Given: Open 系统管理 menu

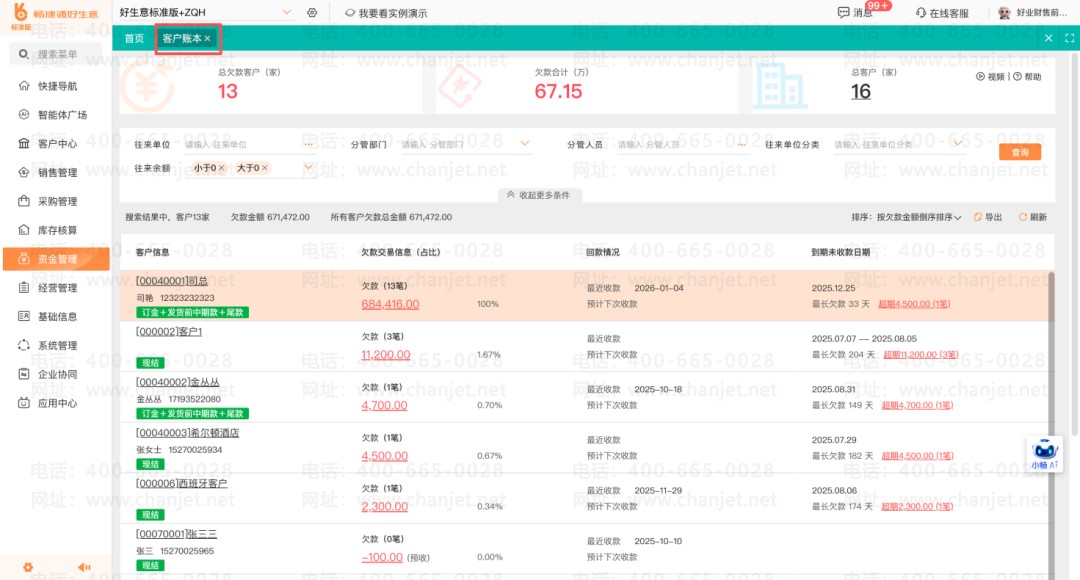Looking at the screenshot, I should [56, 346].
